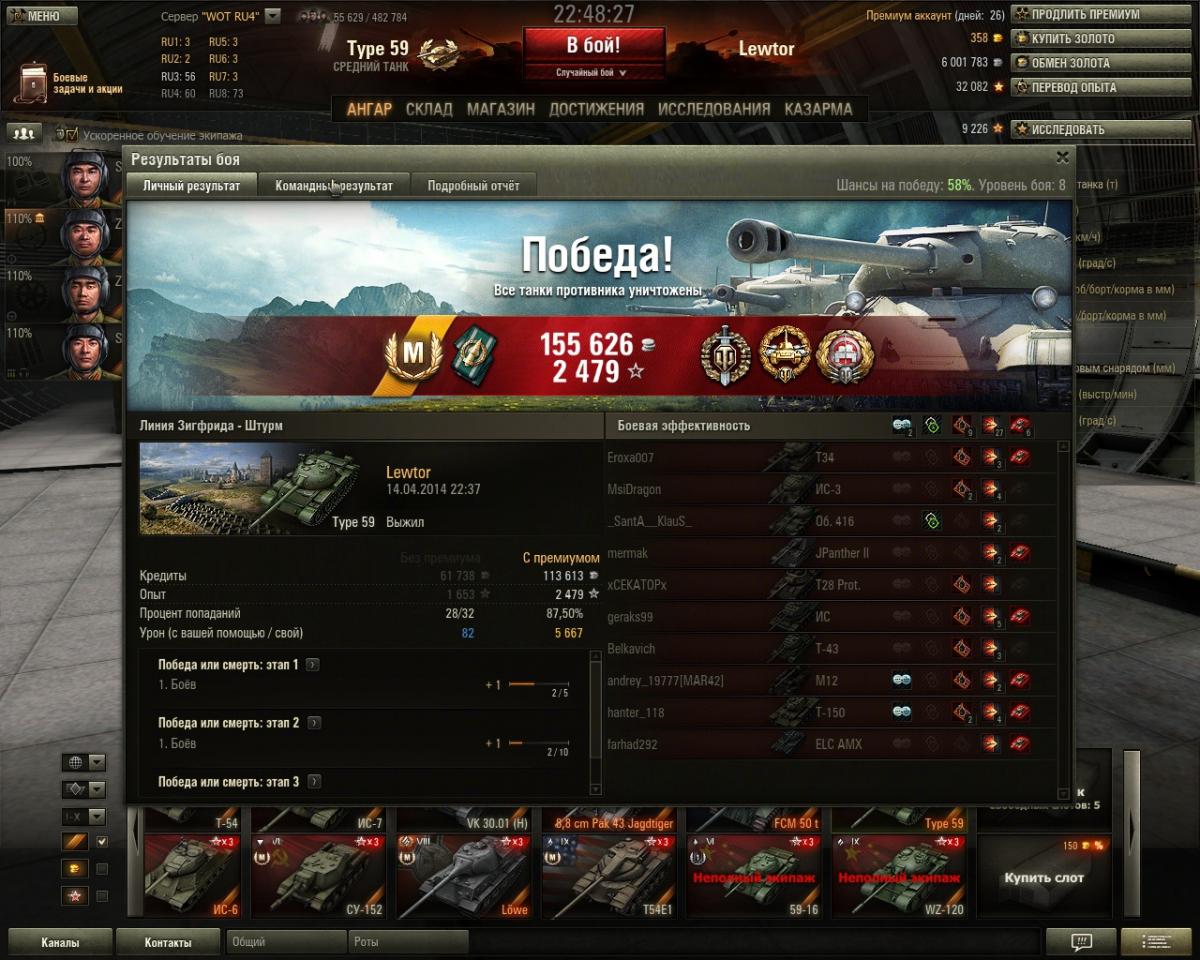This screenshot has height=960, width=1200.
Task: Open the ИССЛЕДОВАНИЯ menu section
Action: (714, 109)
